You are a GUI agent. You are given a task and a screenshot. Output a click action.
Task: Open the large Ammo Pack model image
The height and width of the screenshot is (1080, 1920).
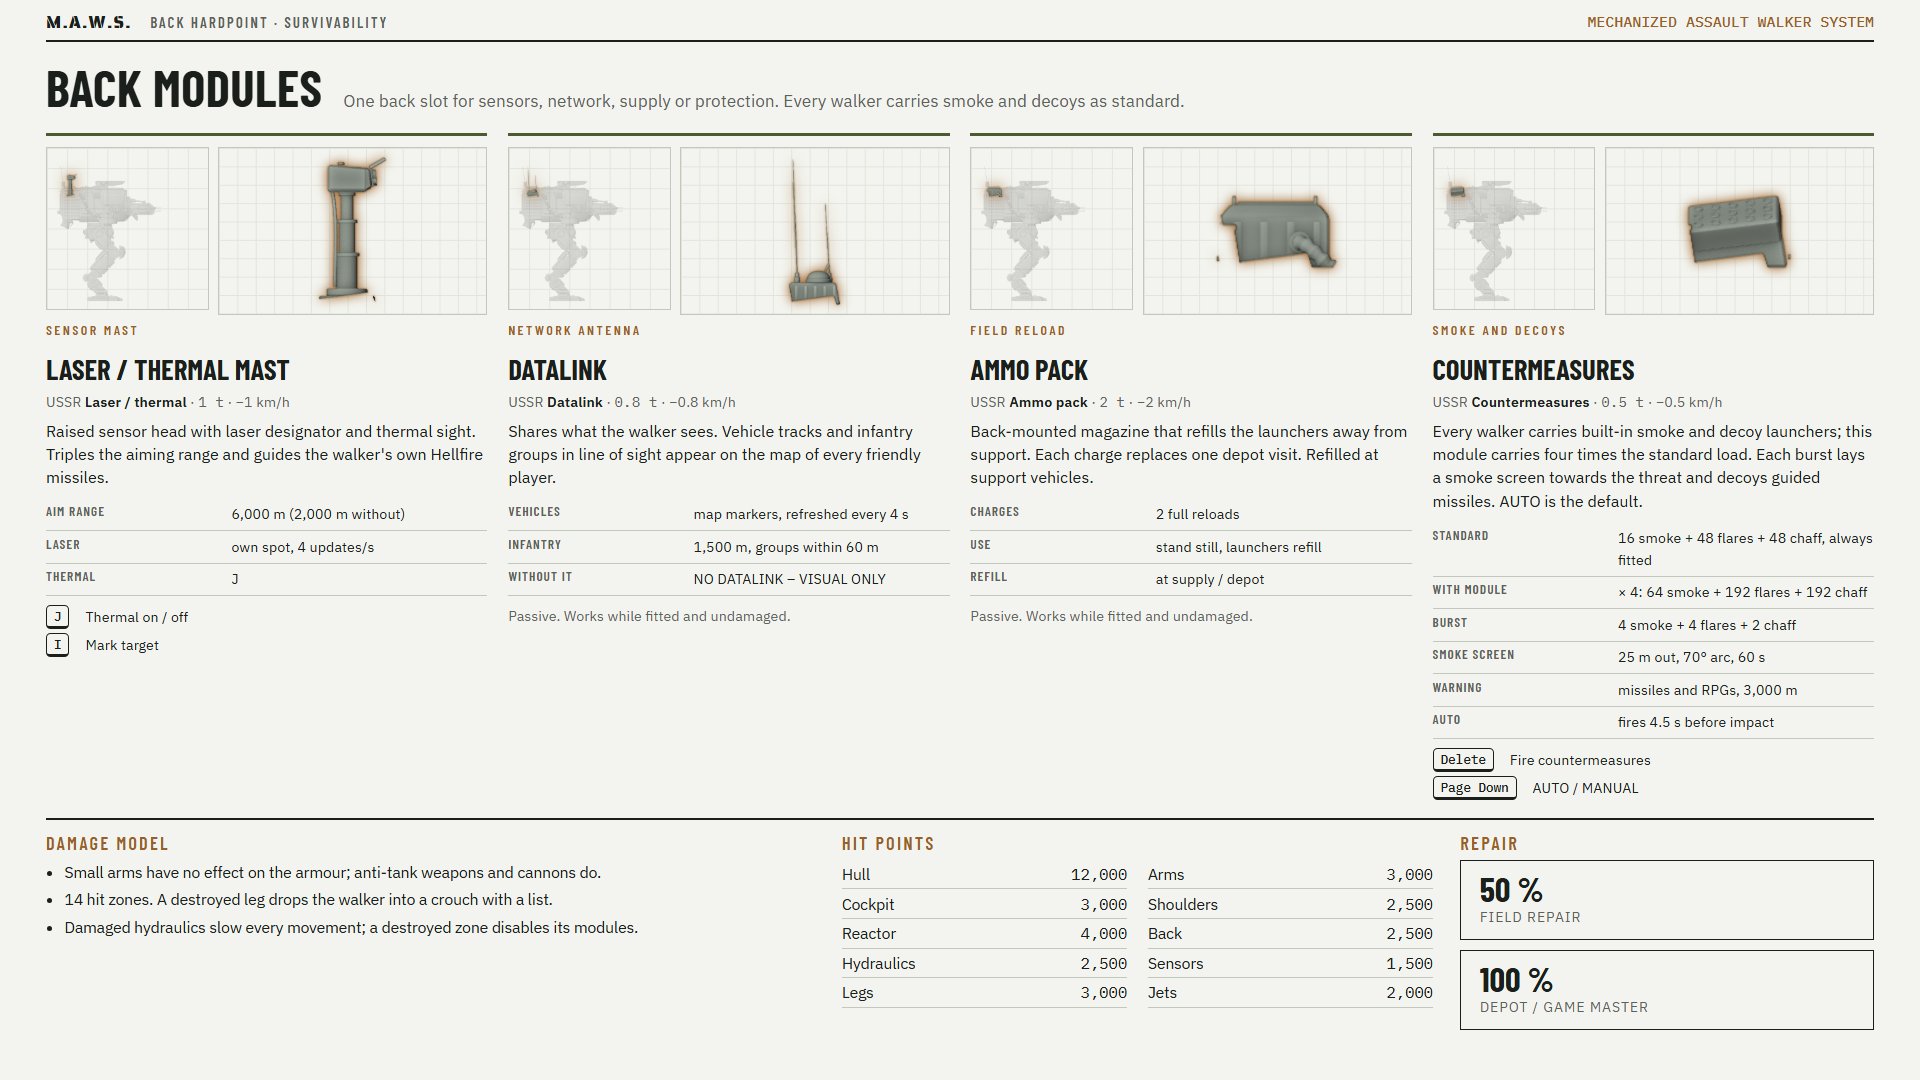tap(1277, 231)
